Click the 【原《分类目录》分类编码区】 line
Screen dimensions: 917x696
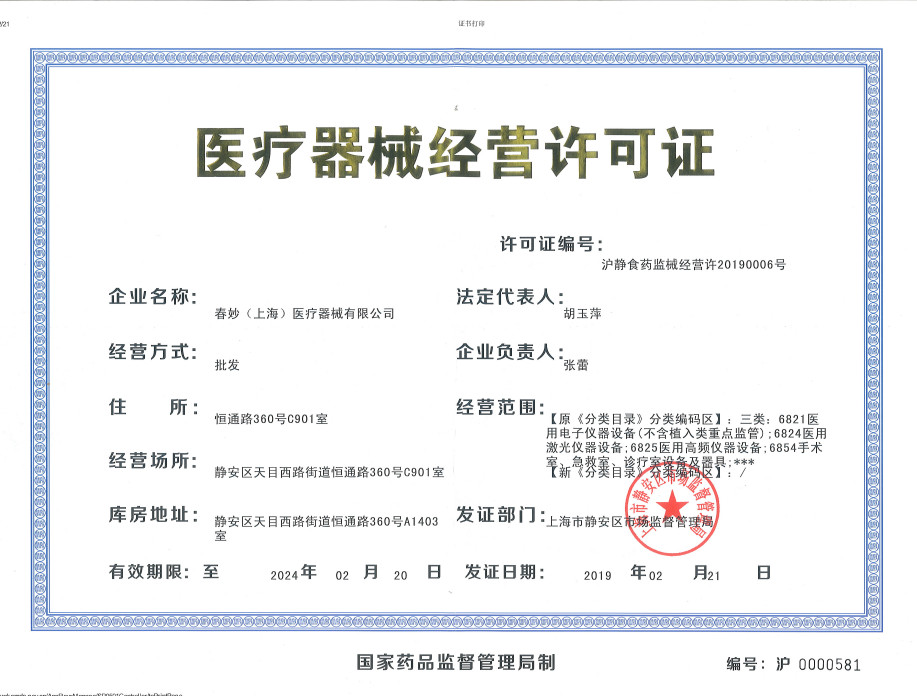(x=683, y=419)
